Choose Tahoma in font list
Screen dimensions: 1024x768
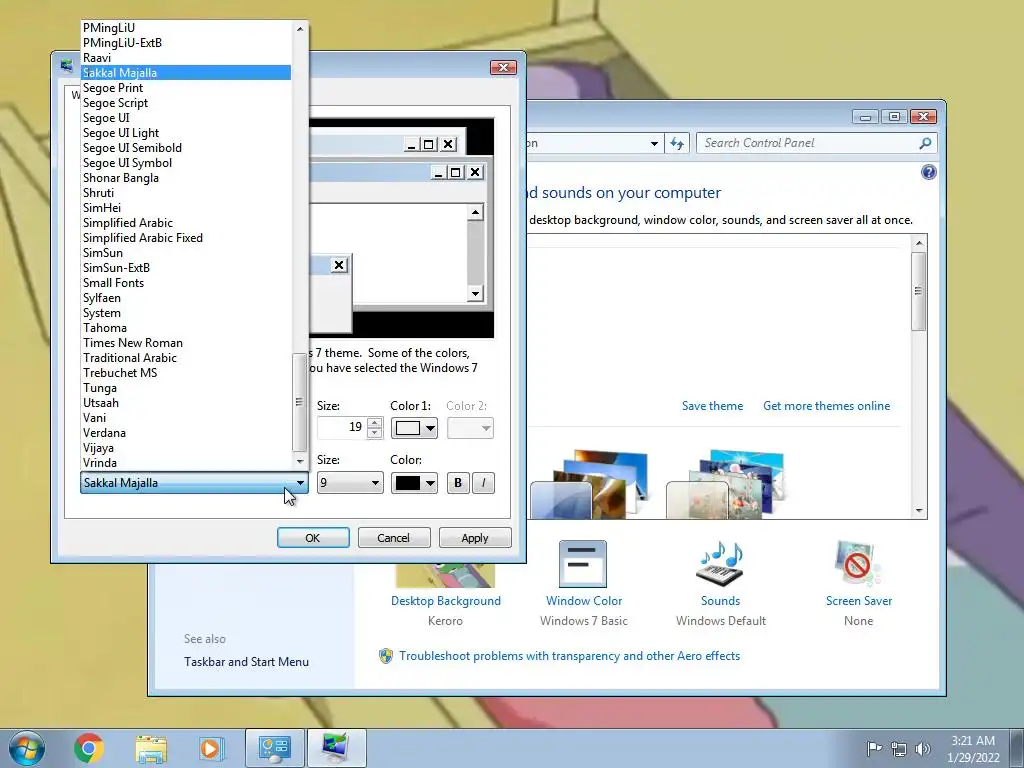[185, 328]
